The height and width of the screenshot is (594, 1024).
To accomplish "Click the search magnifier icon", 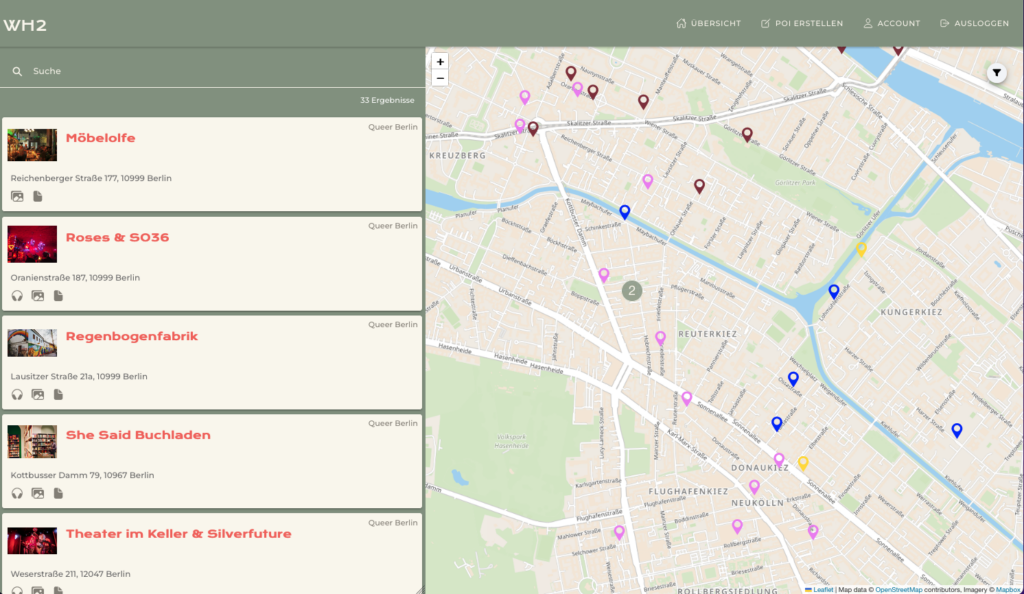I will 17,72.
